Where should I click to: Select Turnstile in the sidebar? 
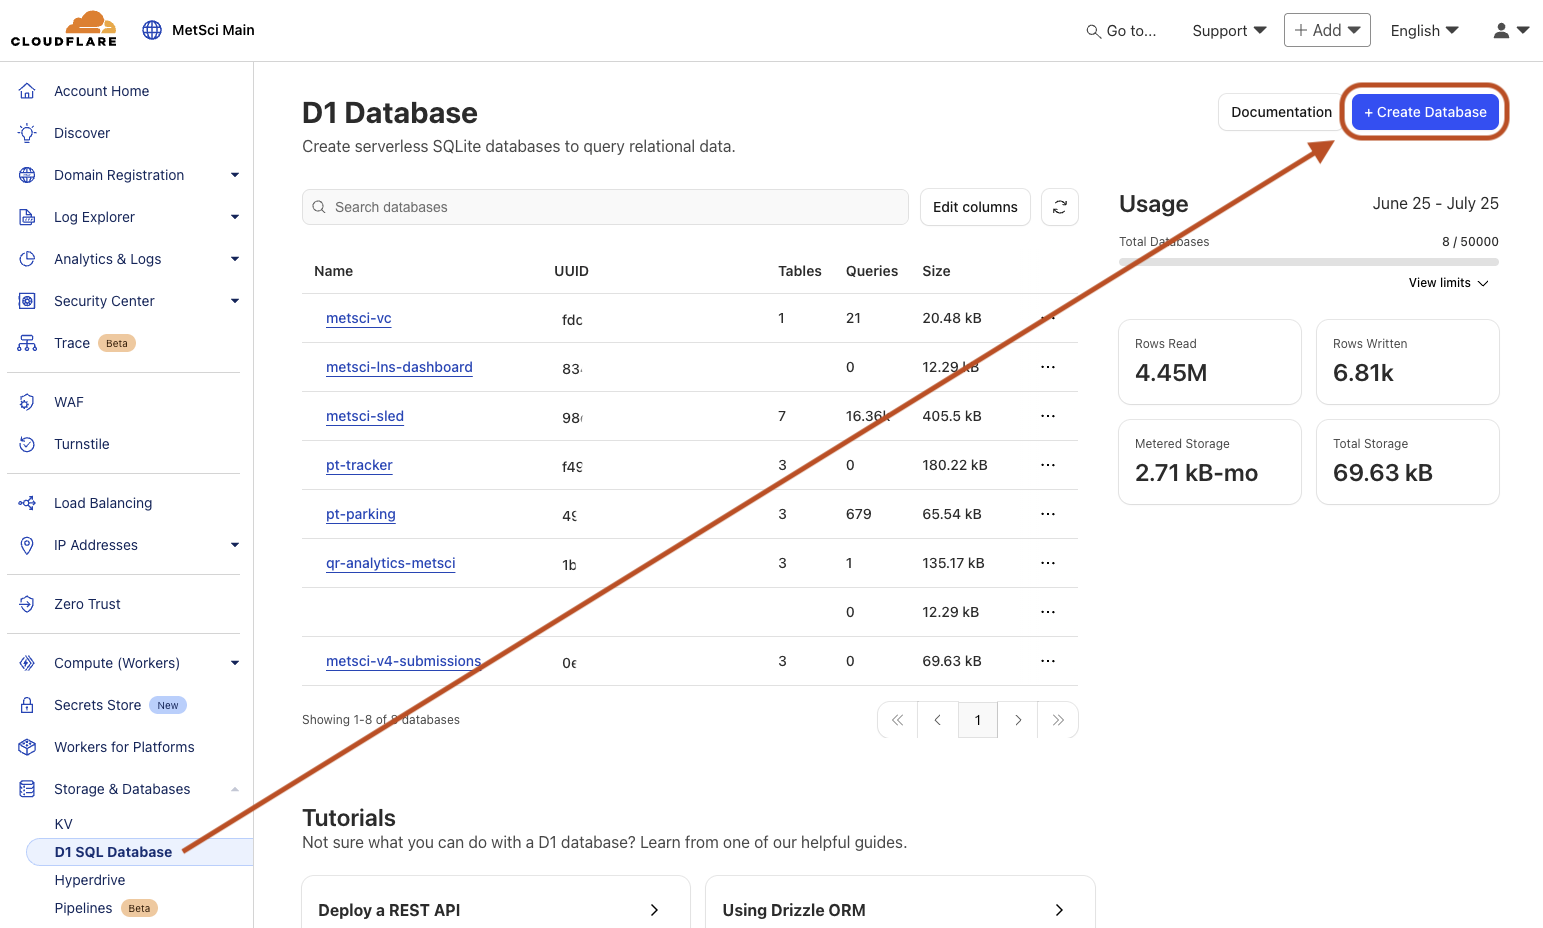[x=81, y=443]
